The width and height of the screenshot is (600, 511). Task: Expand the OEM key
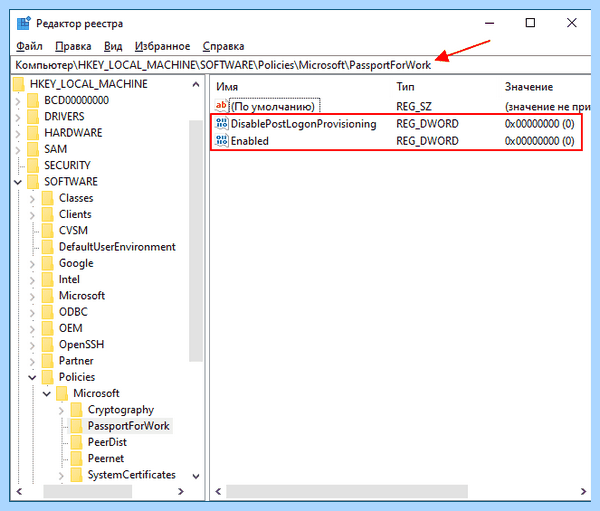pyautogui.click(x=33, y=329)
